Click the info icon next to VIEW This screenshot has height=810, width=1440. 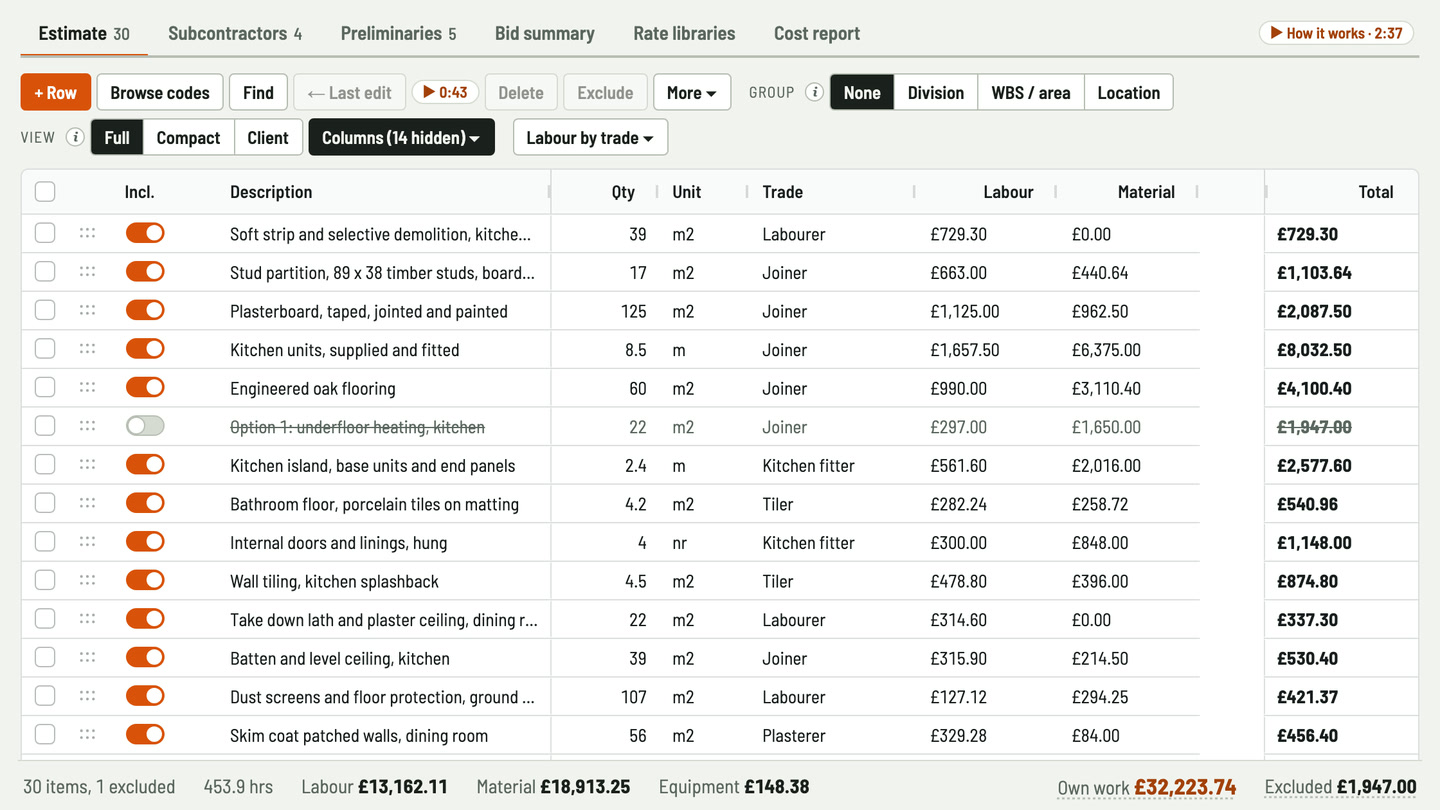(75, 137)
